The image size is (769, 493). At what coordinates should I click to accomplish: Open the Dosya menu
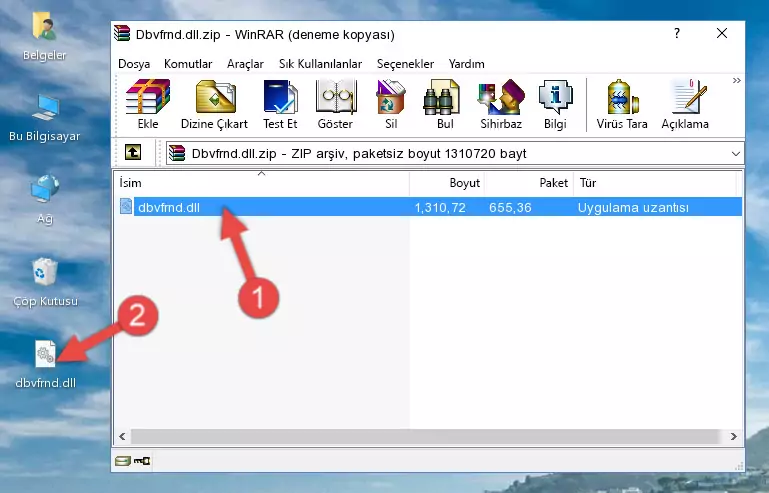[134, 64]
